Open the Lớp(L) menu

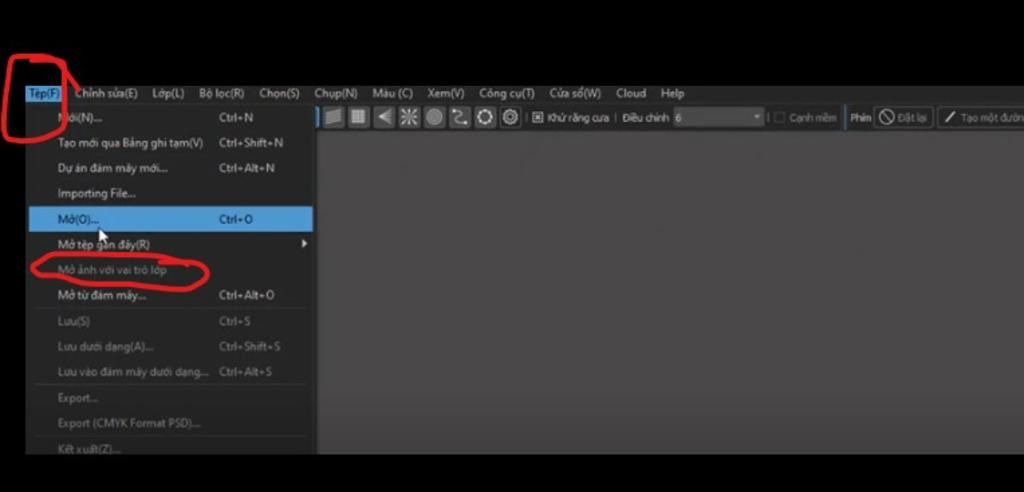[x=168, y=93]
